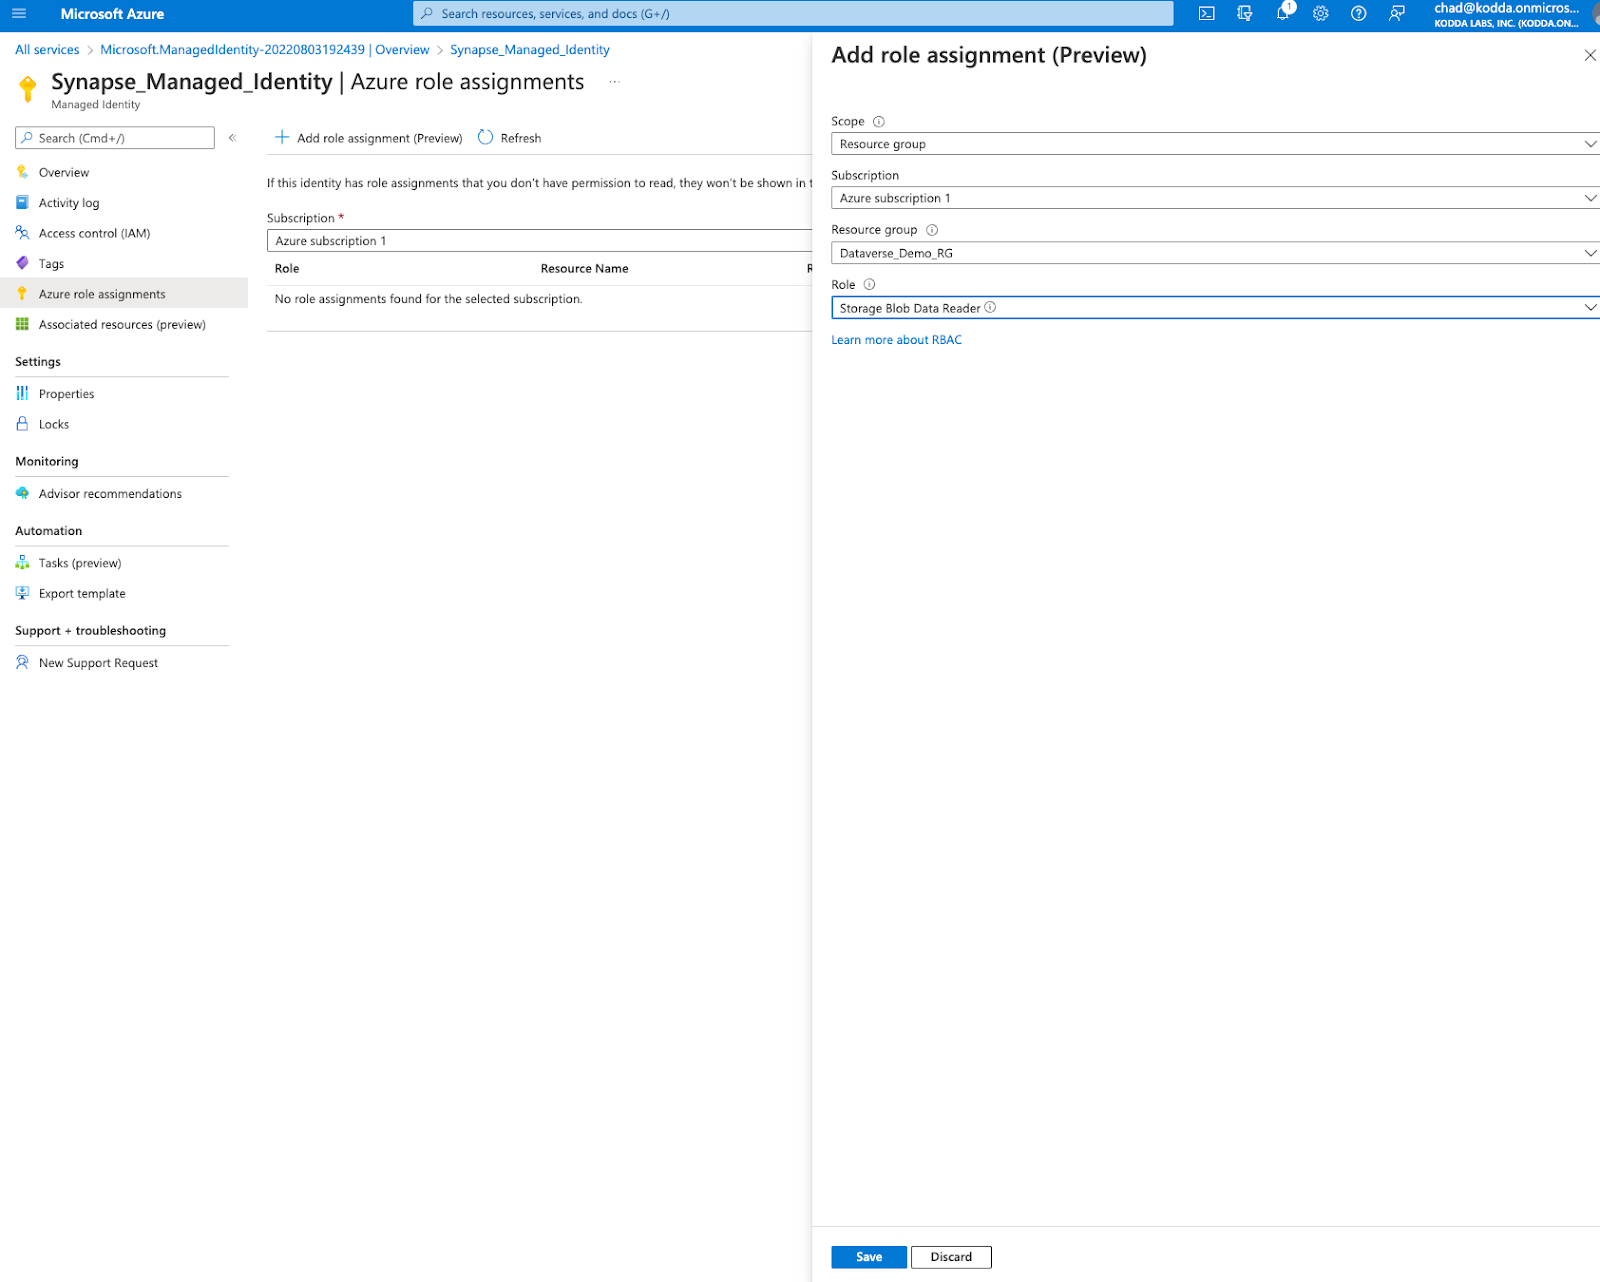Click the Associated resources grid icon
Viewport: 1600px width, 1282px height.
coord(22,324)
